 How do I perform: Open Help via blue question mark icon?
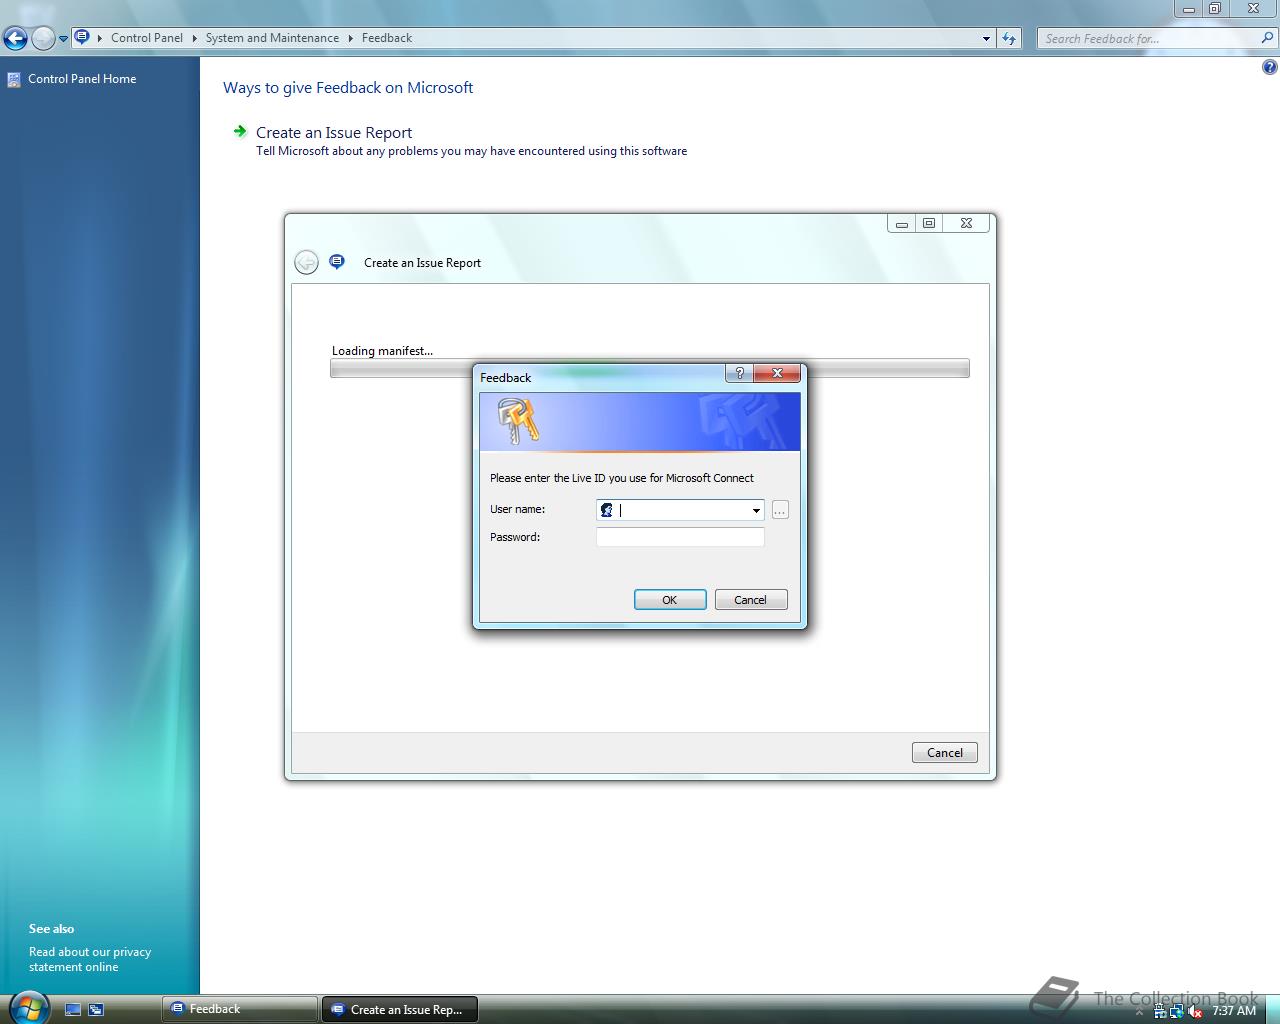click(x=1269, y=68)
